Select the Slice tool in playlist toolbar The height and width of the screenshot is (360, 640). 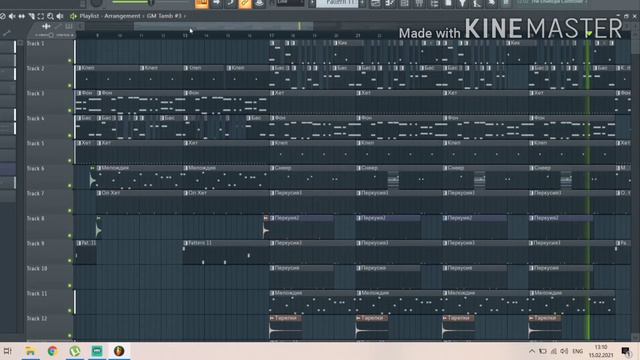click(x=31, y=16)
